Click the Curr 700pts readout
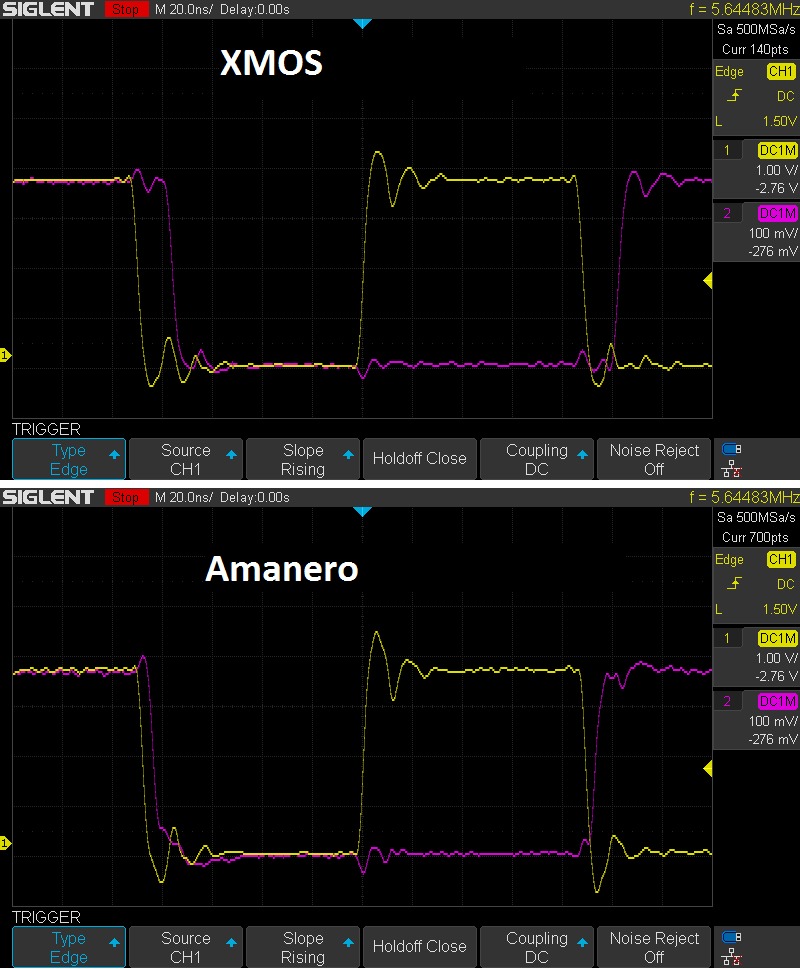This screenshot has height=969, width=800. tap(755, 537)
